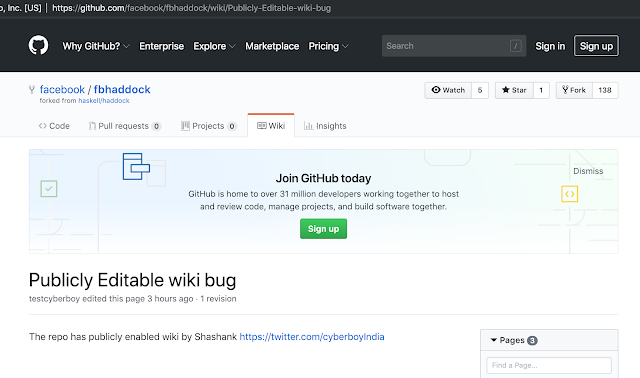View the watchers count 5
The image size is (640, 378).
click(x=480, y=90)
